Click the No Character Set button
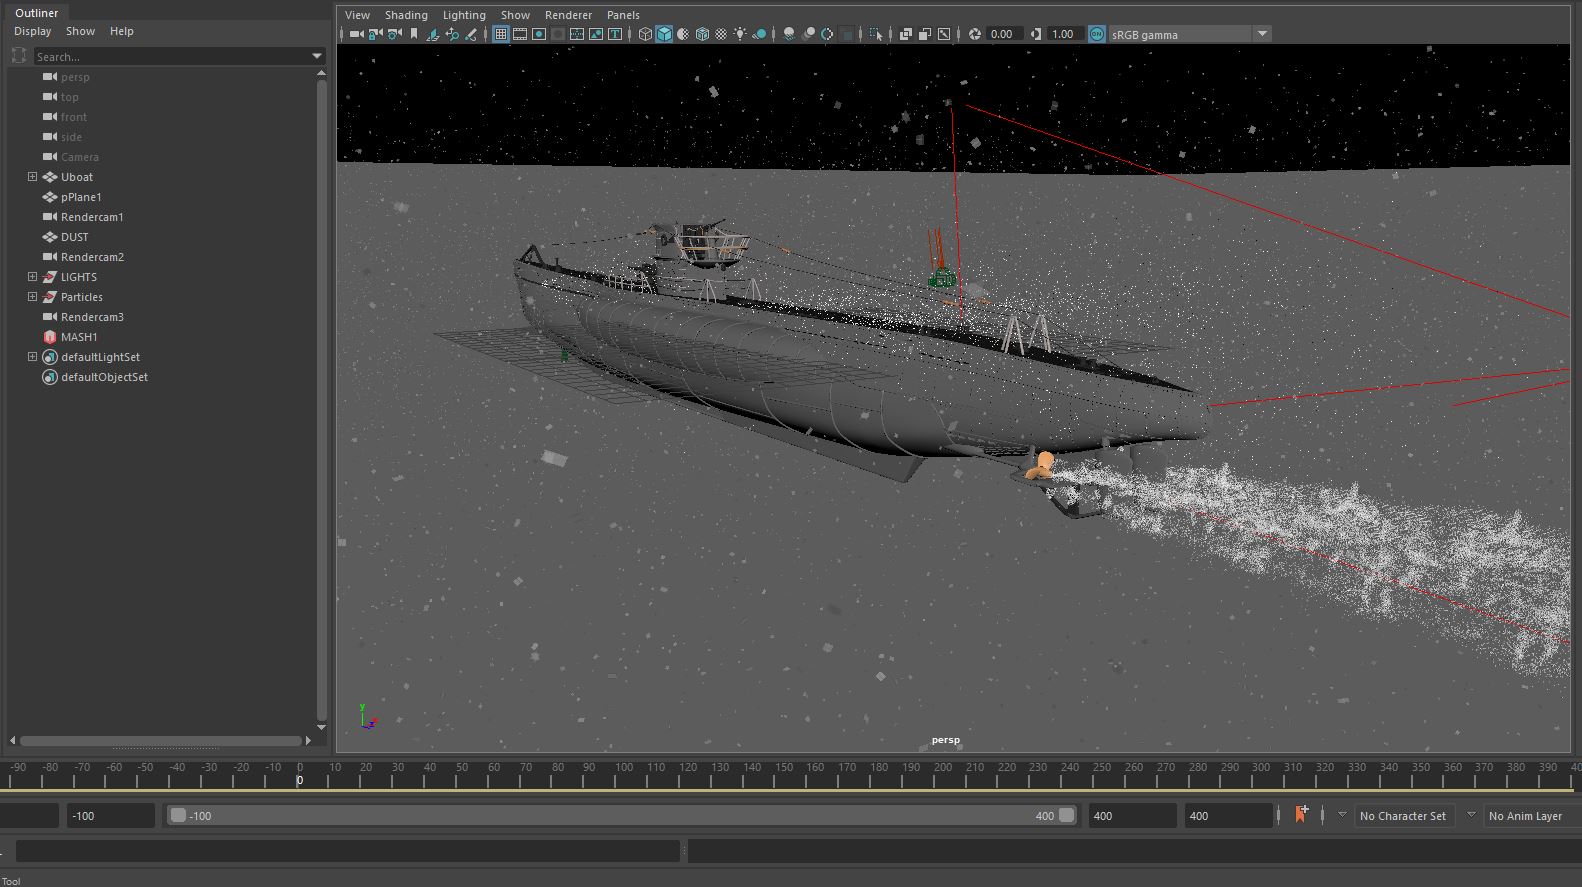This screenshot has width=1582, height=887. [1402, 816]
